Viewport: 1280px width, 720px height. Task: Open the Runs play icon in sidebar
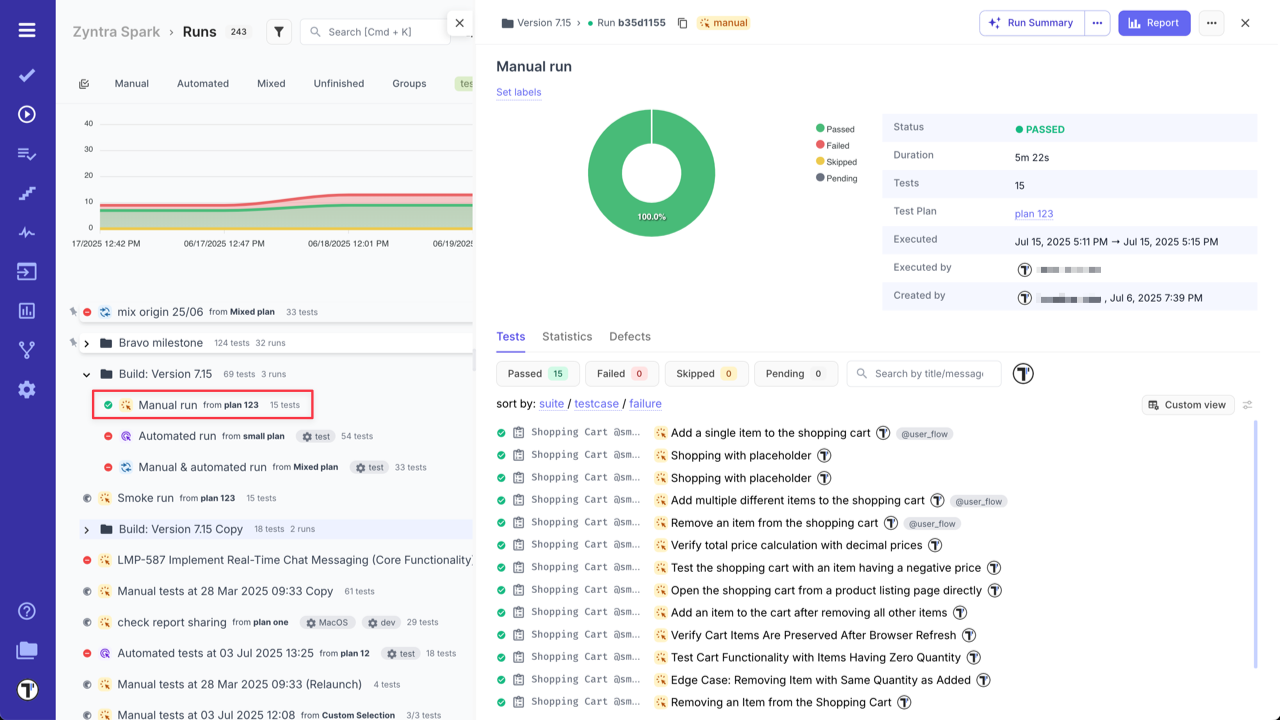[x=26, y=113]
